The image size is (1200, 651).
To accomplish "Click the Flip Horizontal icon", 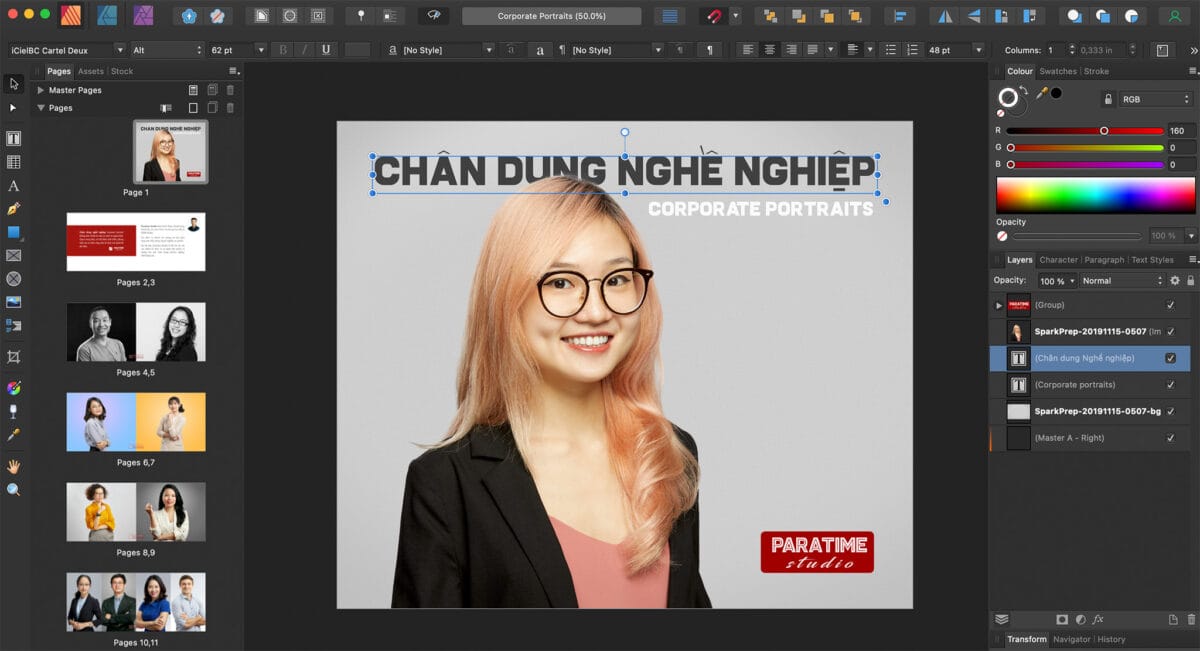I will point(943,16).
